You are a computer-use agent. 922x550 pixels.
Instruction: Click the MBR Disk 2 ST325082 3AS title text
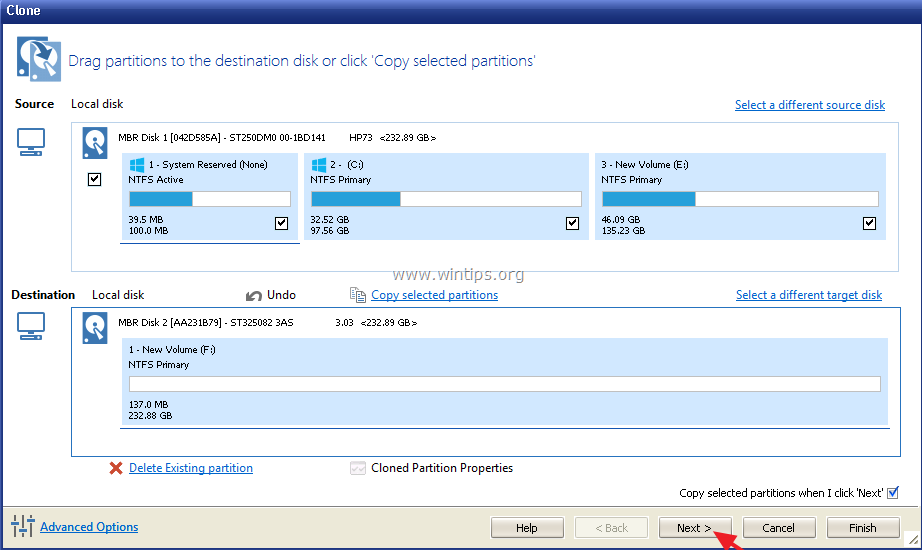pos(205,322)
